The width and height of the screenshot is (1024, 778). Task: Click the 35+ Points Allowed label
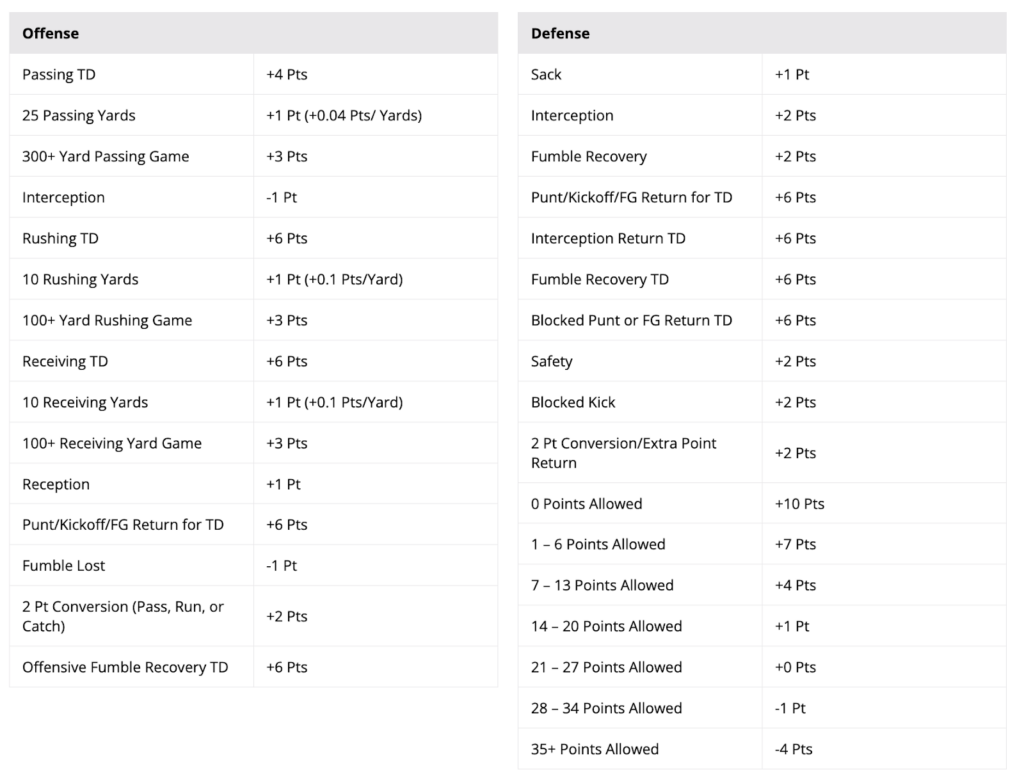[x=595, y=749]
